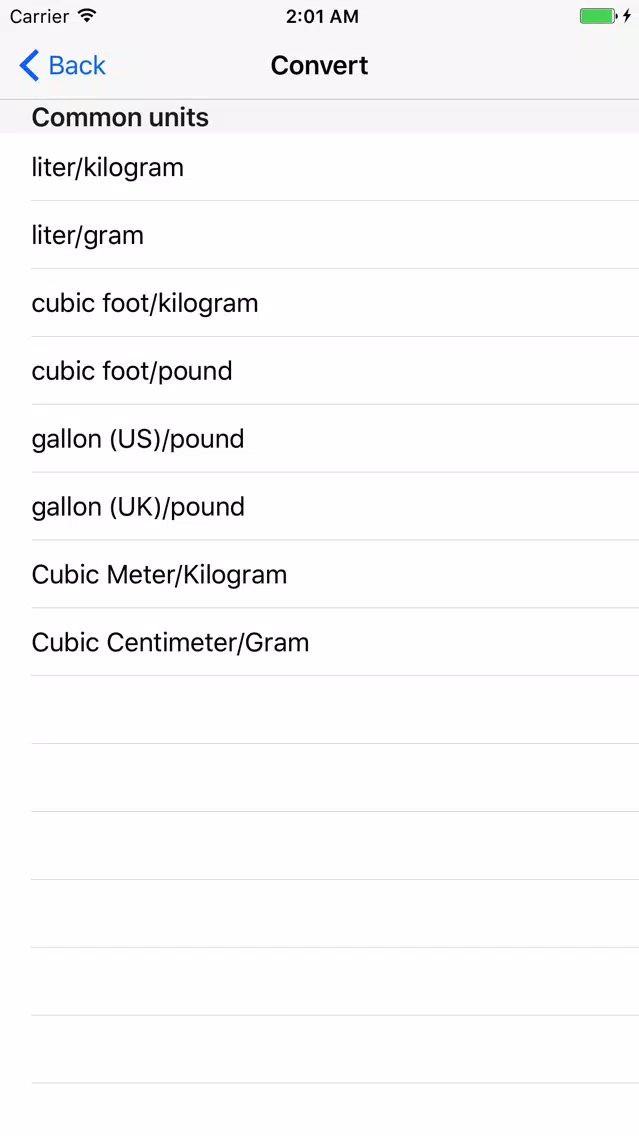Pick the gallon (US)/pound unit
The image size is (639, 1136).
320,438
